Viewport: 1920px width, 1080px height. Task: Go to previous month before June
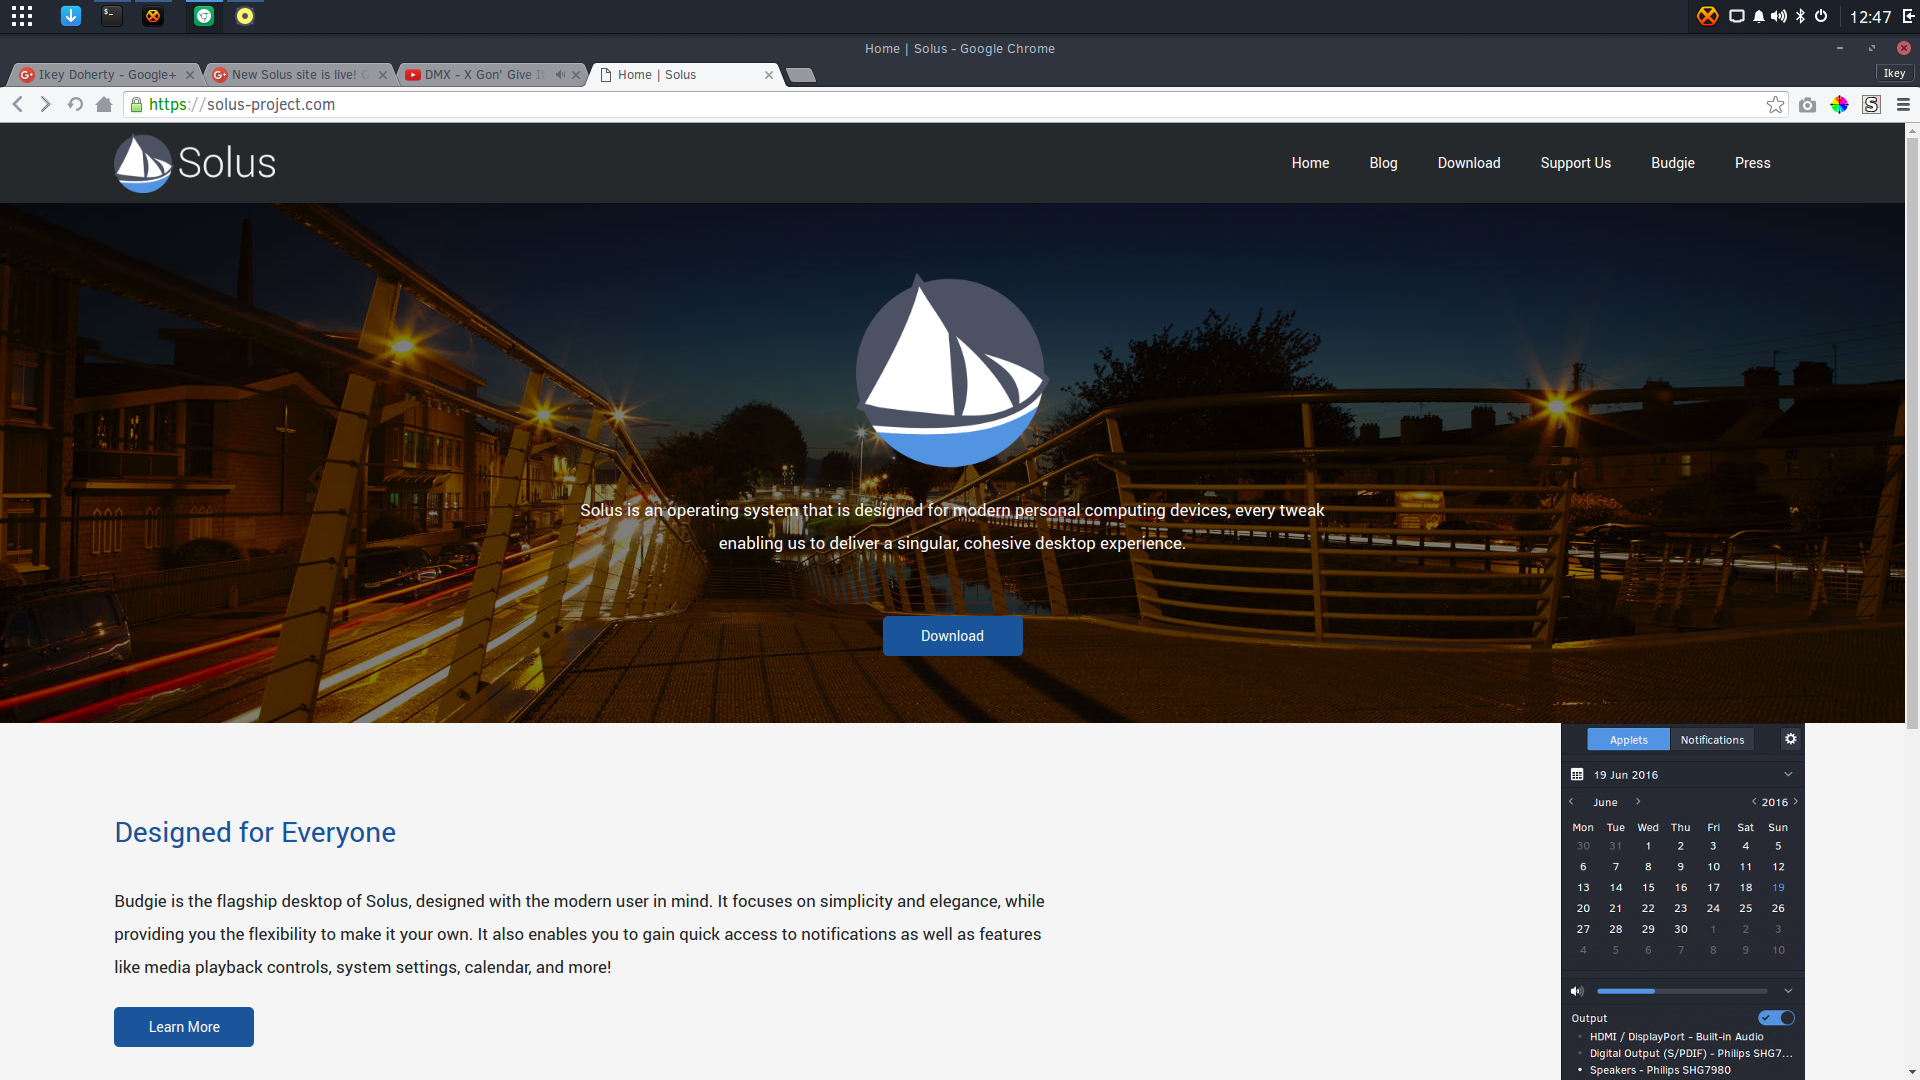pos(1572,802)
